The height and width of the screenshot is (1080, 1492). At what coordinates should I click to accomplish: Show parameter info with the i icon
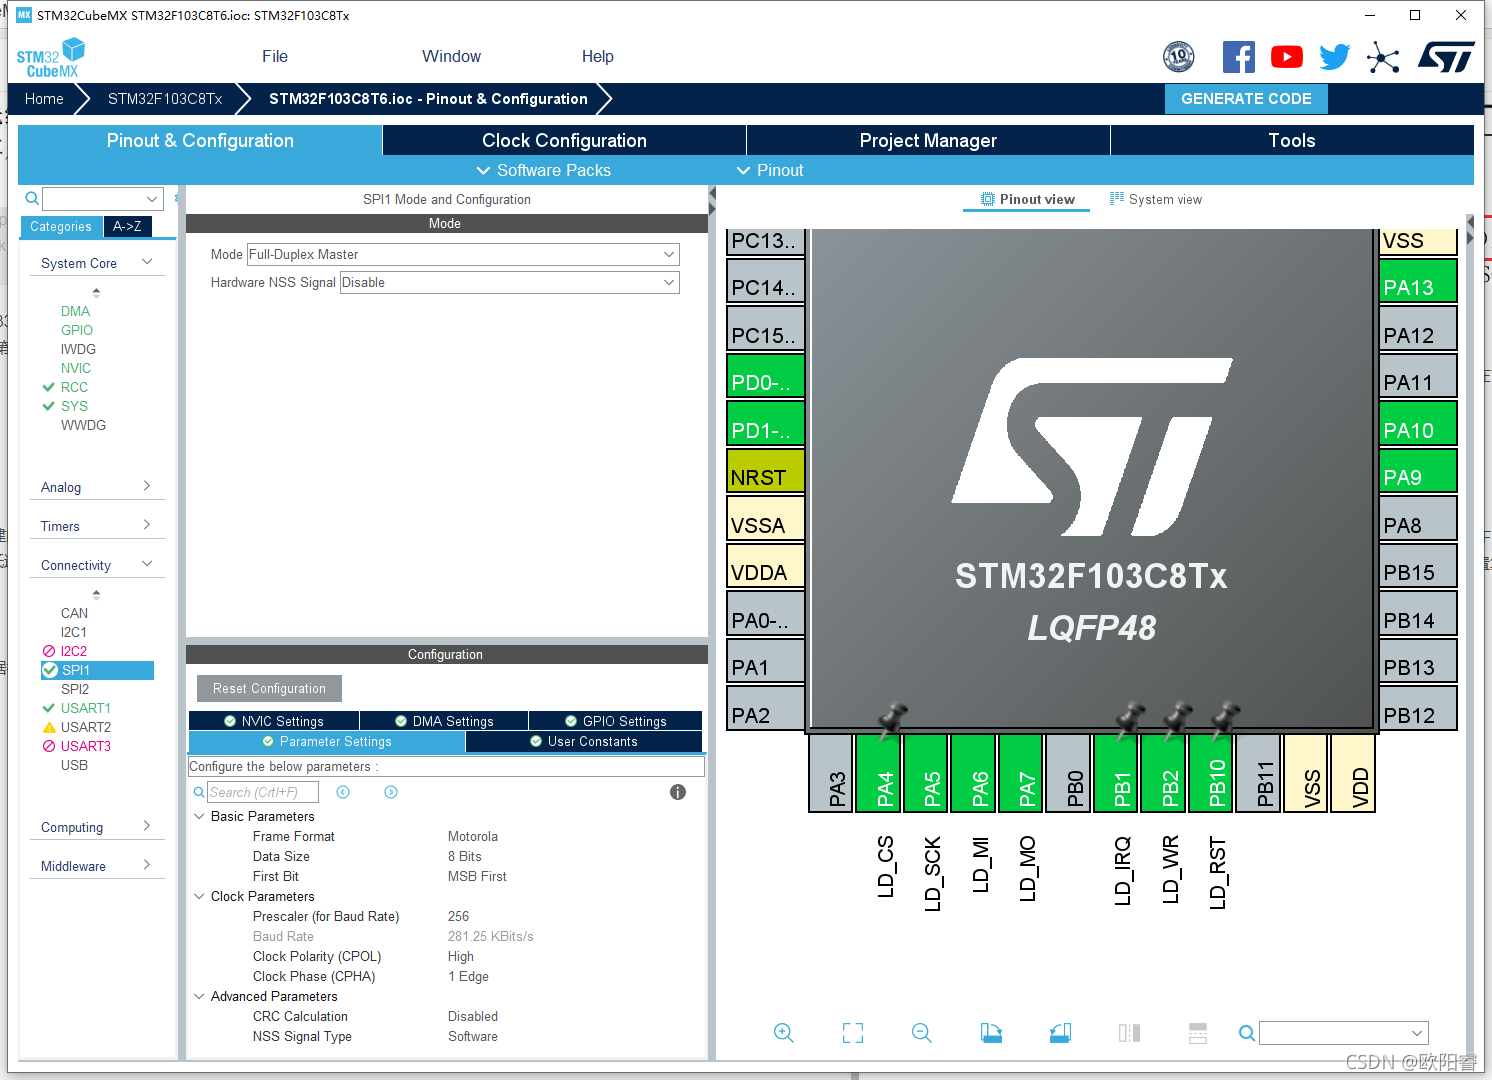coord(678,792)
